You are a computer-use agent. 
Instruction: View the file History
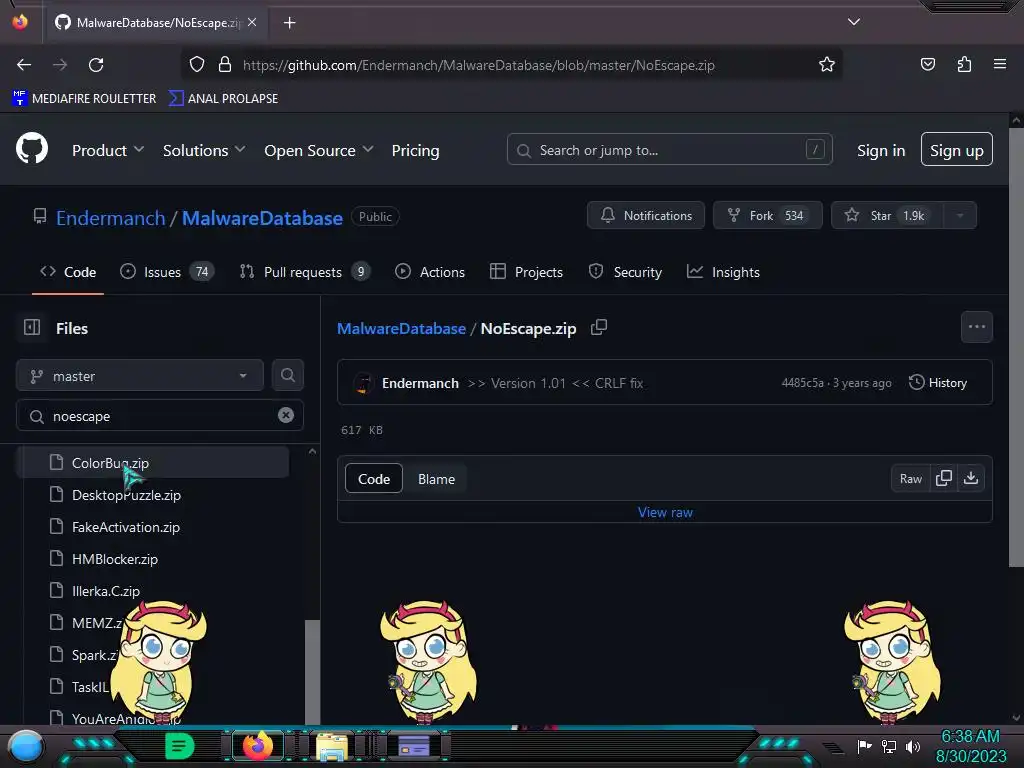(937, 383)
